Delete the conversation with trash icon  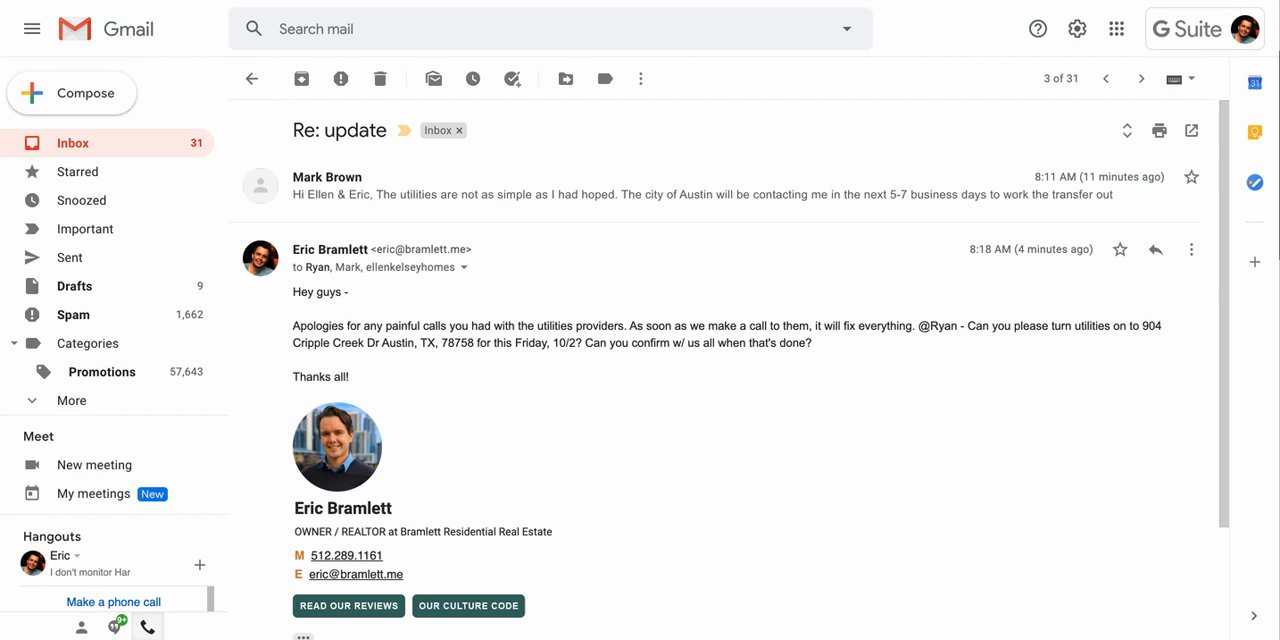(380, 79)
